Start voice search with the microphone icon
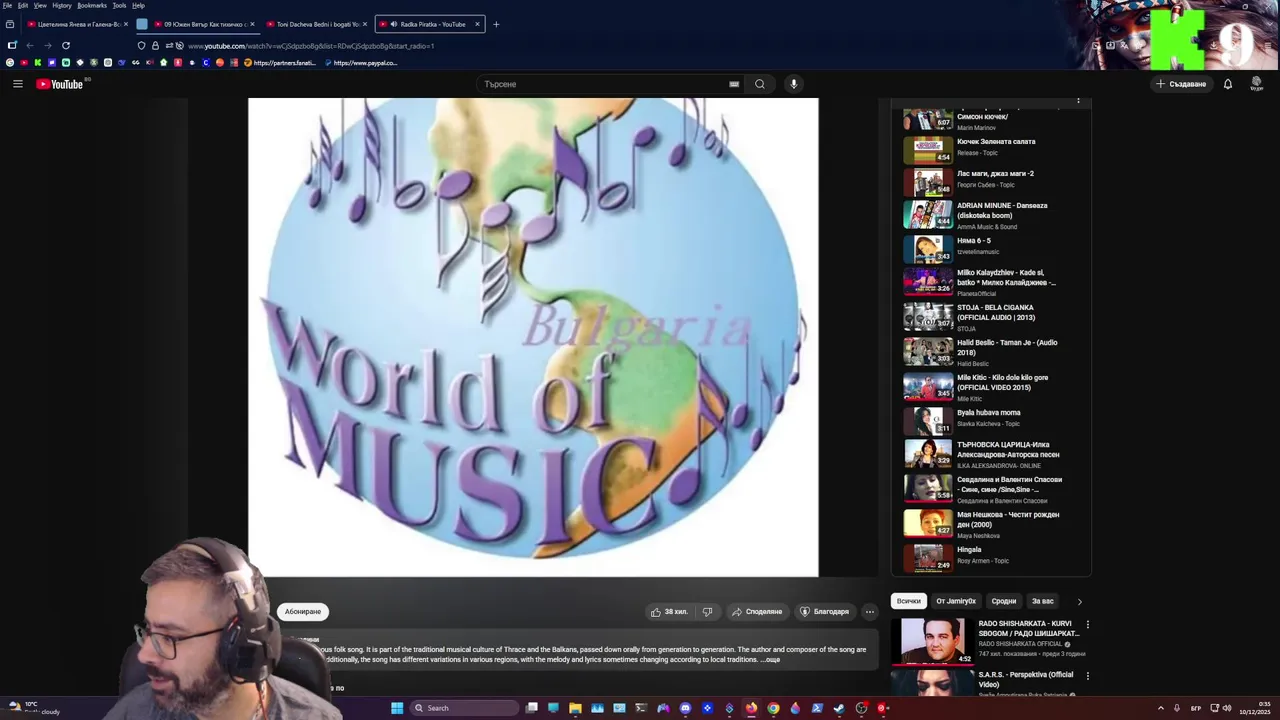 [794, 84]
